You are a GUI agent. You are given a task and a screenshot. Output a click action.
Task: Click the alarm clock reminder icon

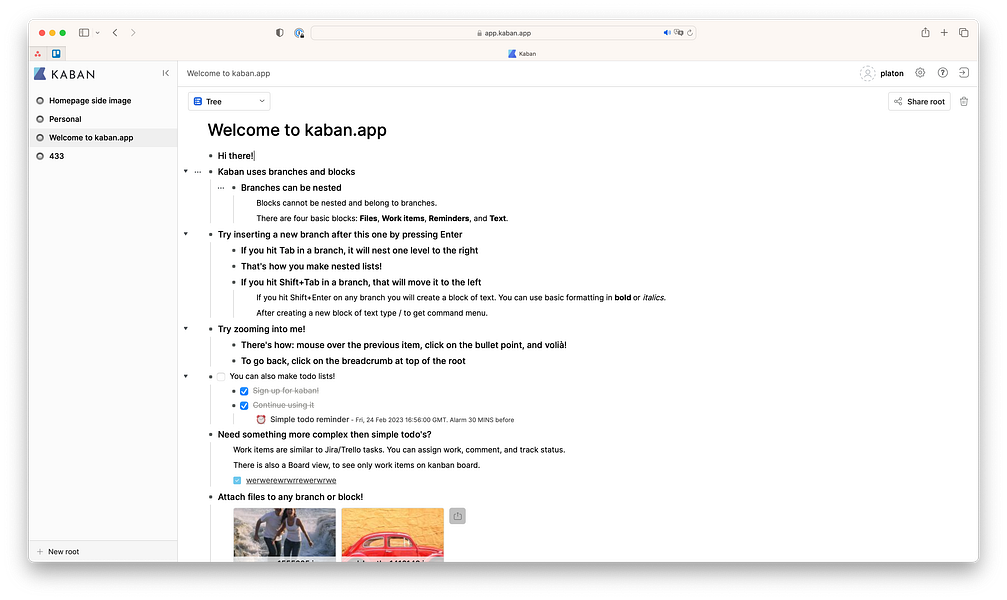261,419
